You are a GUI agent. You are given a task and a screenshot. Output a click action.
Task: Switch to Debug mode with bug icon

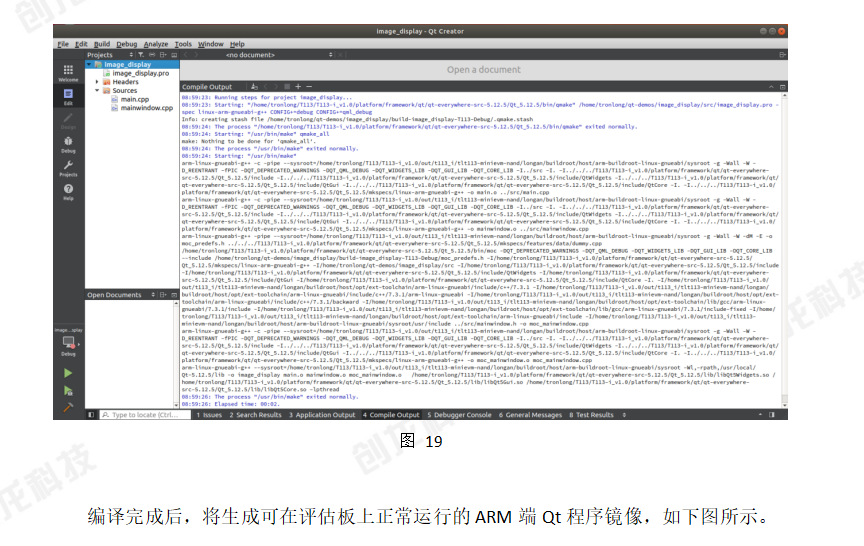[x=68, y=144]
